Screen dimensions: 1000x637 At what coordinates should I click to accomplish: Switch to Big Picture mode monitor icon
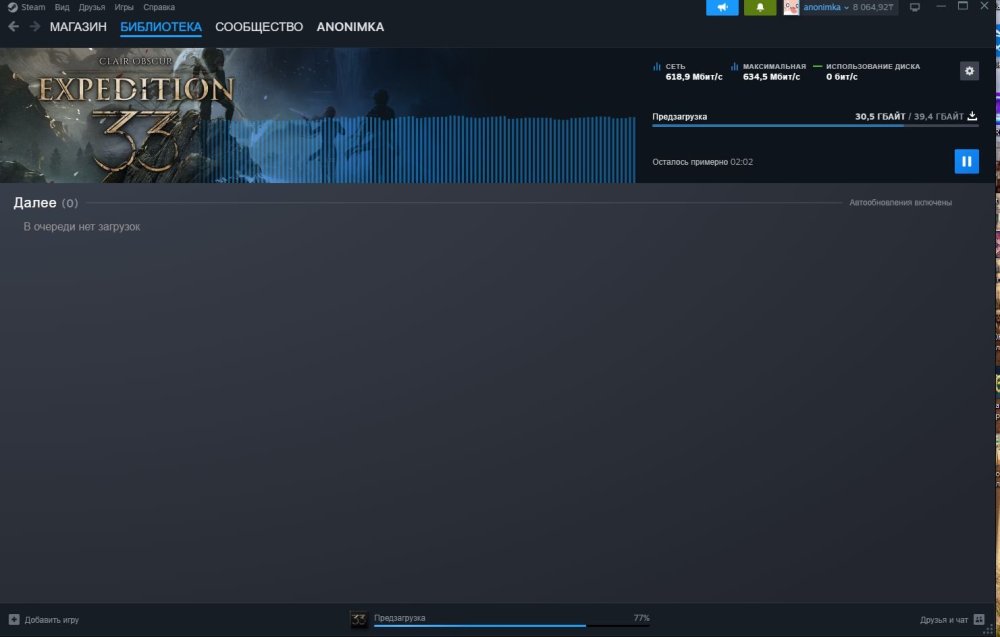[x=914, y=7]
